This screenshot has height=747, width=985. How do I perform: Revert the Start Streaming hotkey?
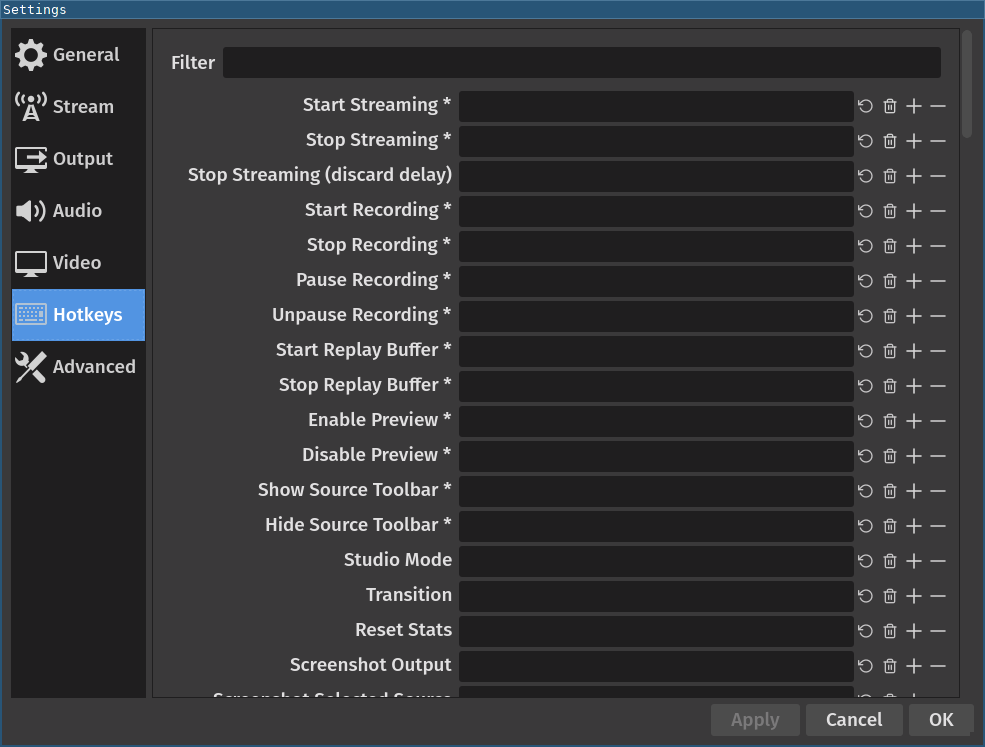865,106
